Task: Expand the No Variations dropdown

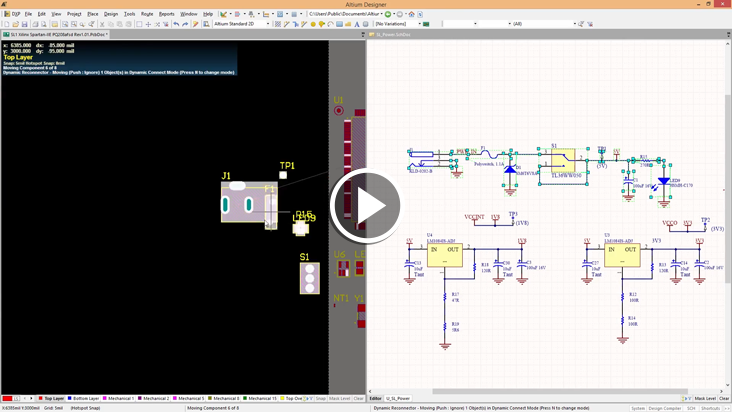Action: click(398, 24)
